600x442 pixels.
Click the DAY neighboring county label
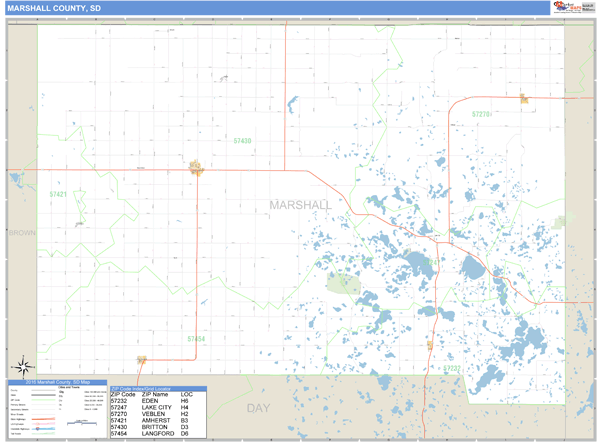[x=258, y=408]
